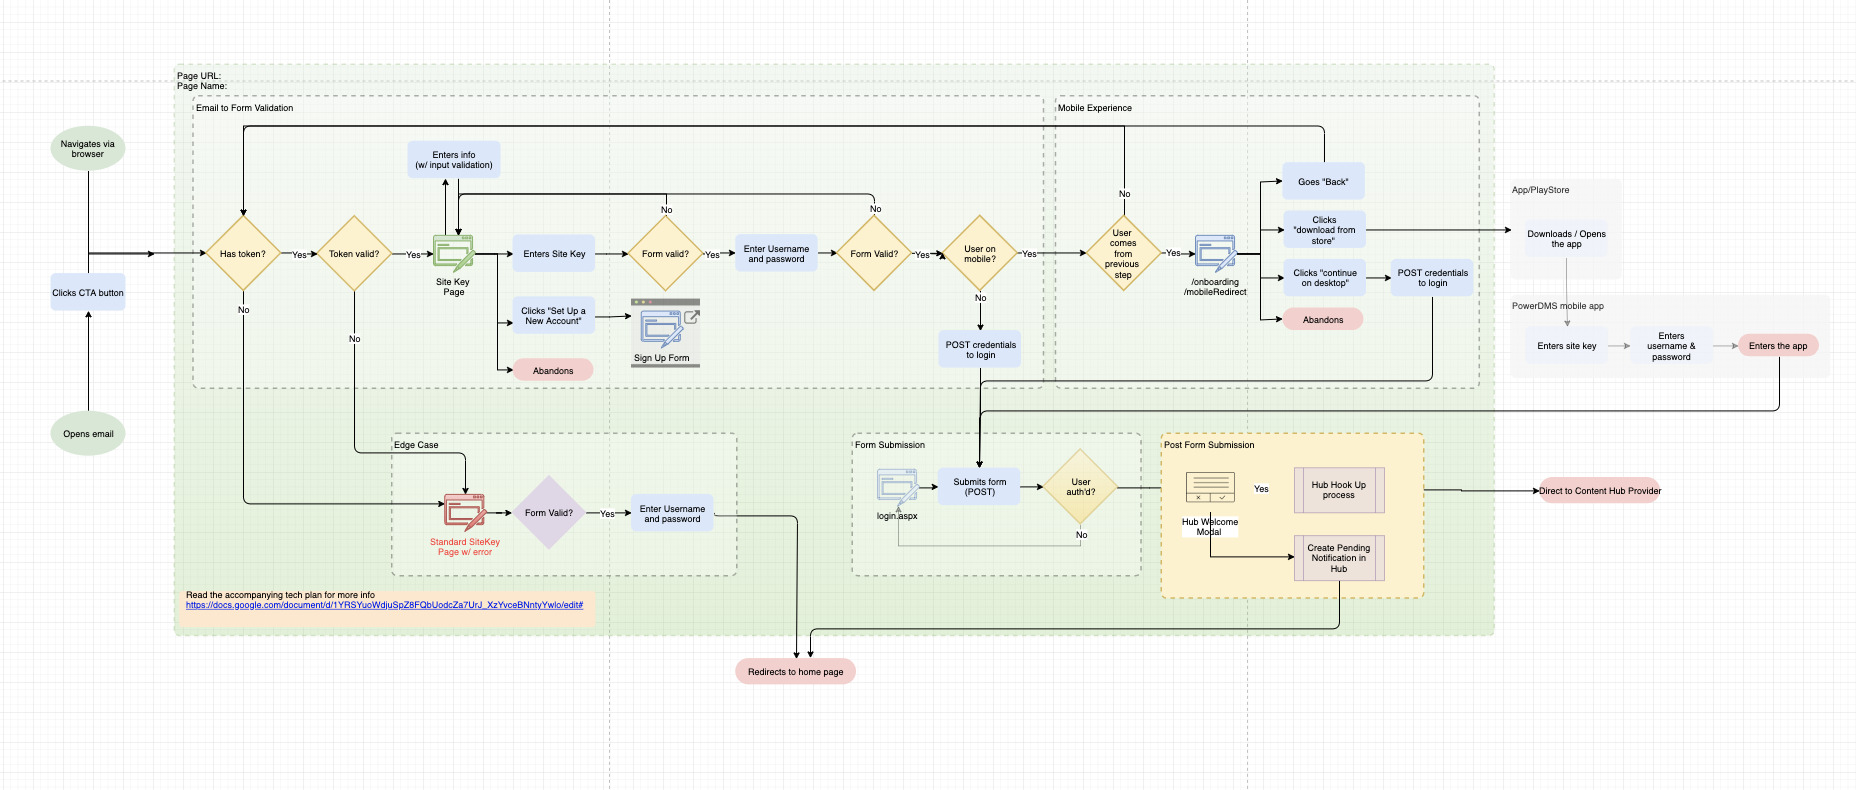This screenshot has height=790, width=1856.
Task: Select the "Enters site key" mobile app box
Action: click(1567, 346)
